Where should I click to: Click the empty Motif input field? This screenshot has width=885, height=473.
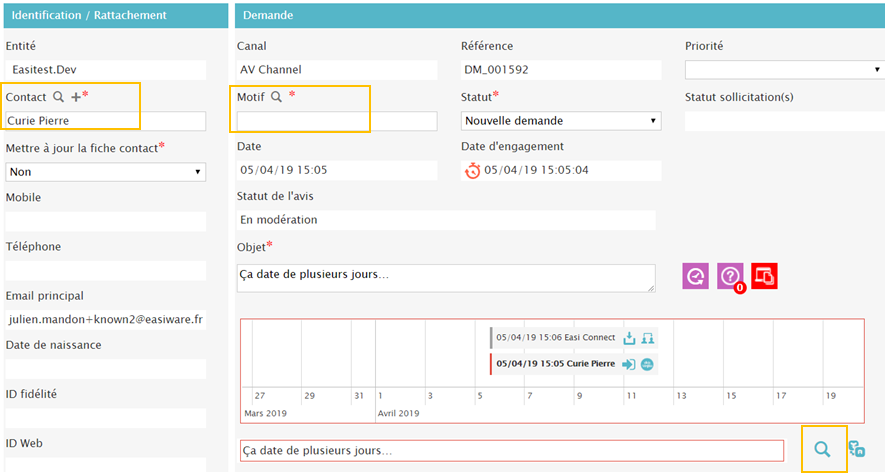pos(336,121)
